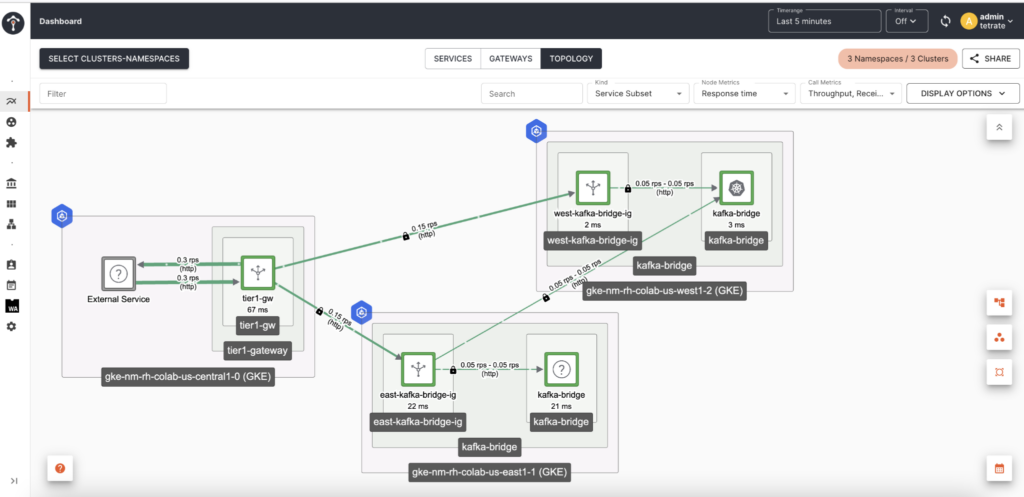Image resolution: width=1024 pixels, height=497 pixels.
Task: Click lock icon on east-kafka-bridge-ig to kafka-bridge link
Action: (x=453, y=370)
